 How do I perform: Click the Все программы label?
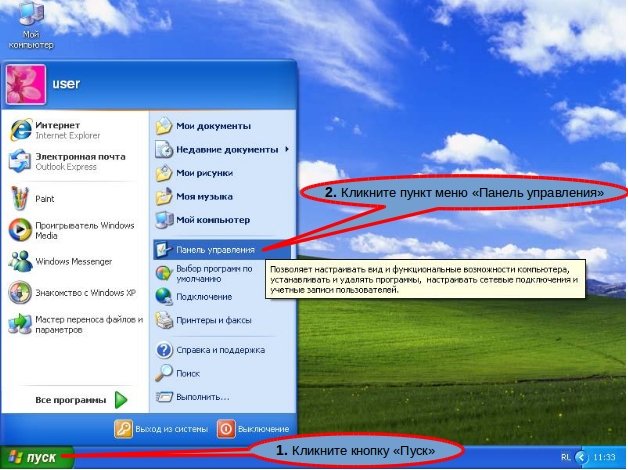point(70,400)
